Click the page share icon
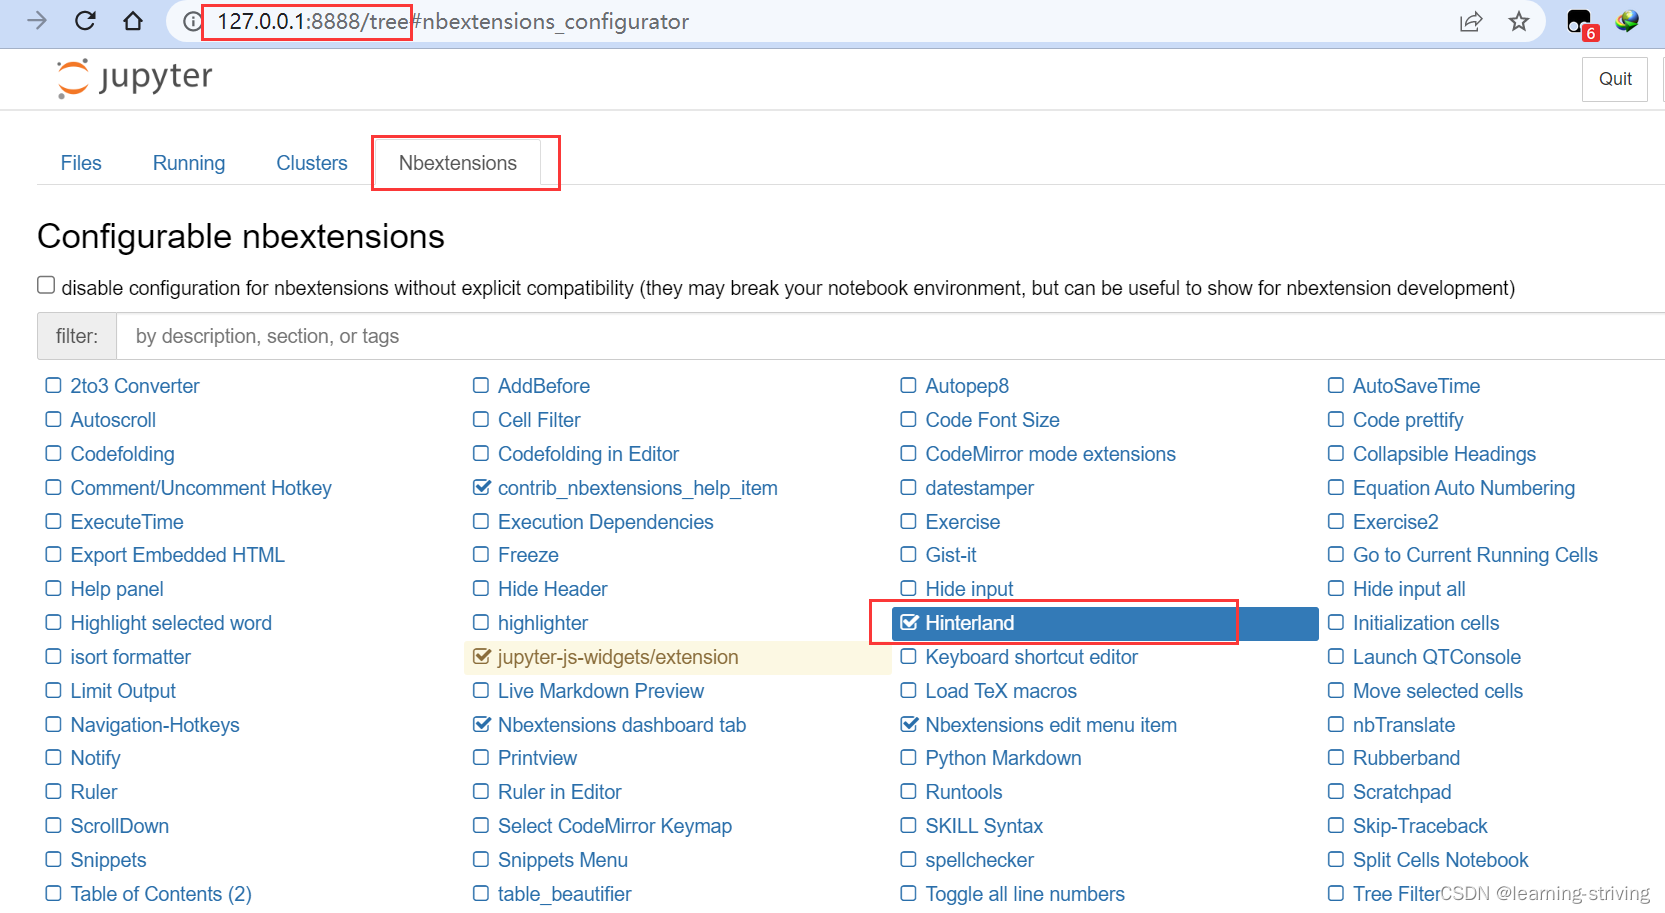 (x=1471, y=21)
